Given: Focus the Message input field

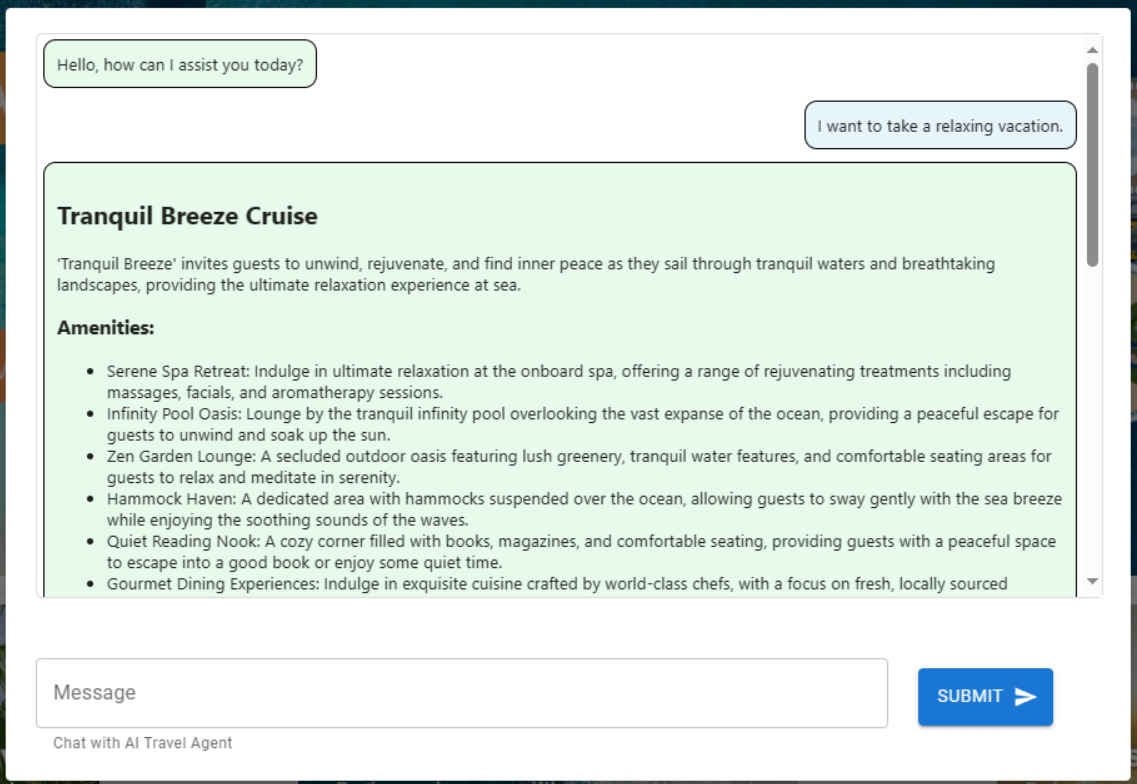Looking at the screenshot, I should pyautogui.click(x=462, y=693).
